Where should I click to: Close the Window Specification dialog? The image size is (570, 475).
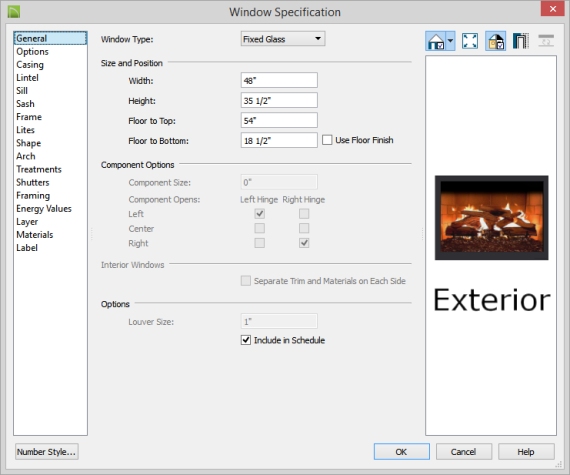point(553,9)
